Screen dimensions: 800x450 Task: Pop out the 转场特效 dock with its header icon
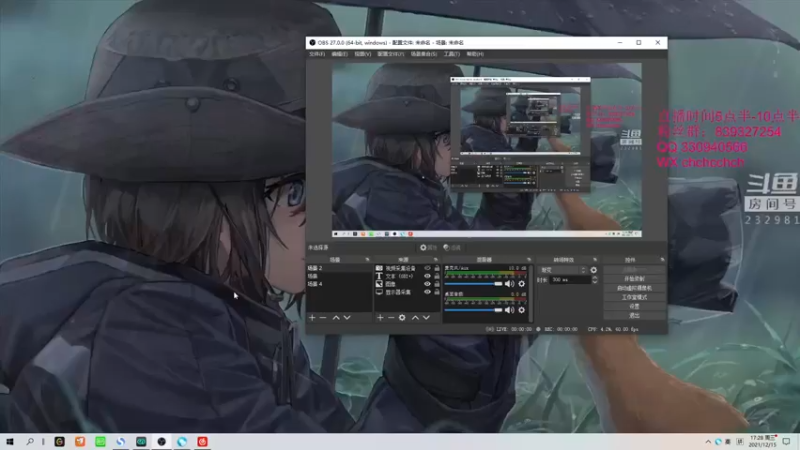(595, 260)
